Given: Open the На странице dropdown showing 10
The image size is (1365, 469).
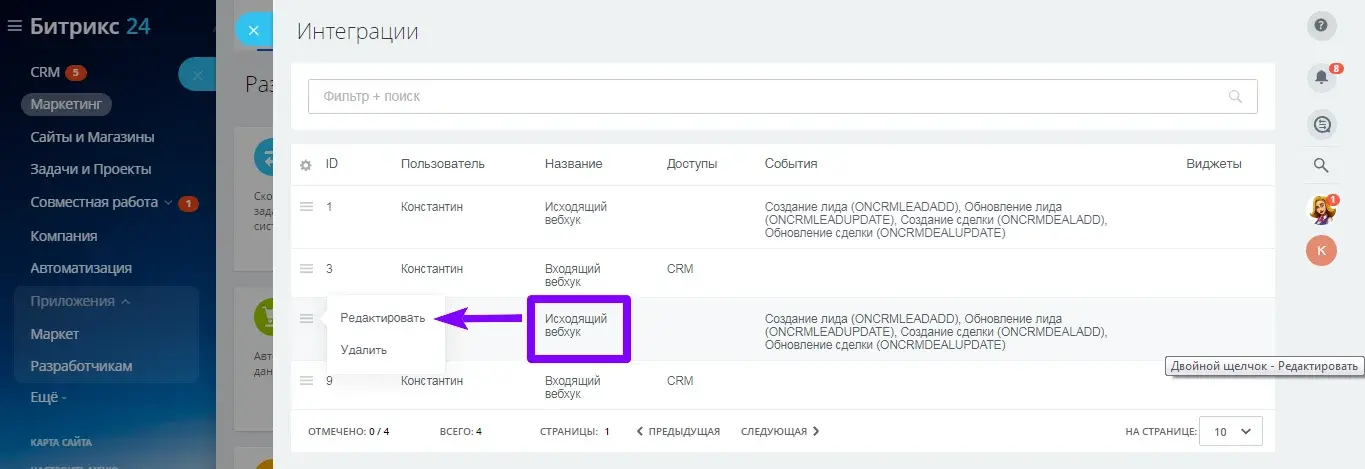Looking at the screenshot, I should pos(1231,431).
